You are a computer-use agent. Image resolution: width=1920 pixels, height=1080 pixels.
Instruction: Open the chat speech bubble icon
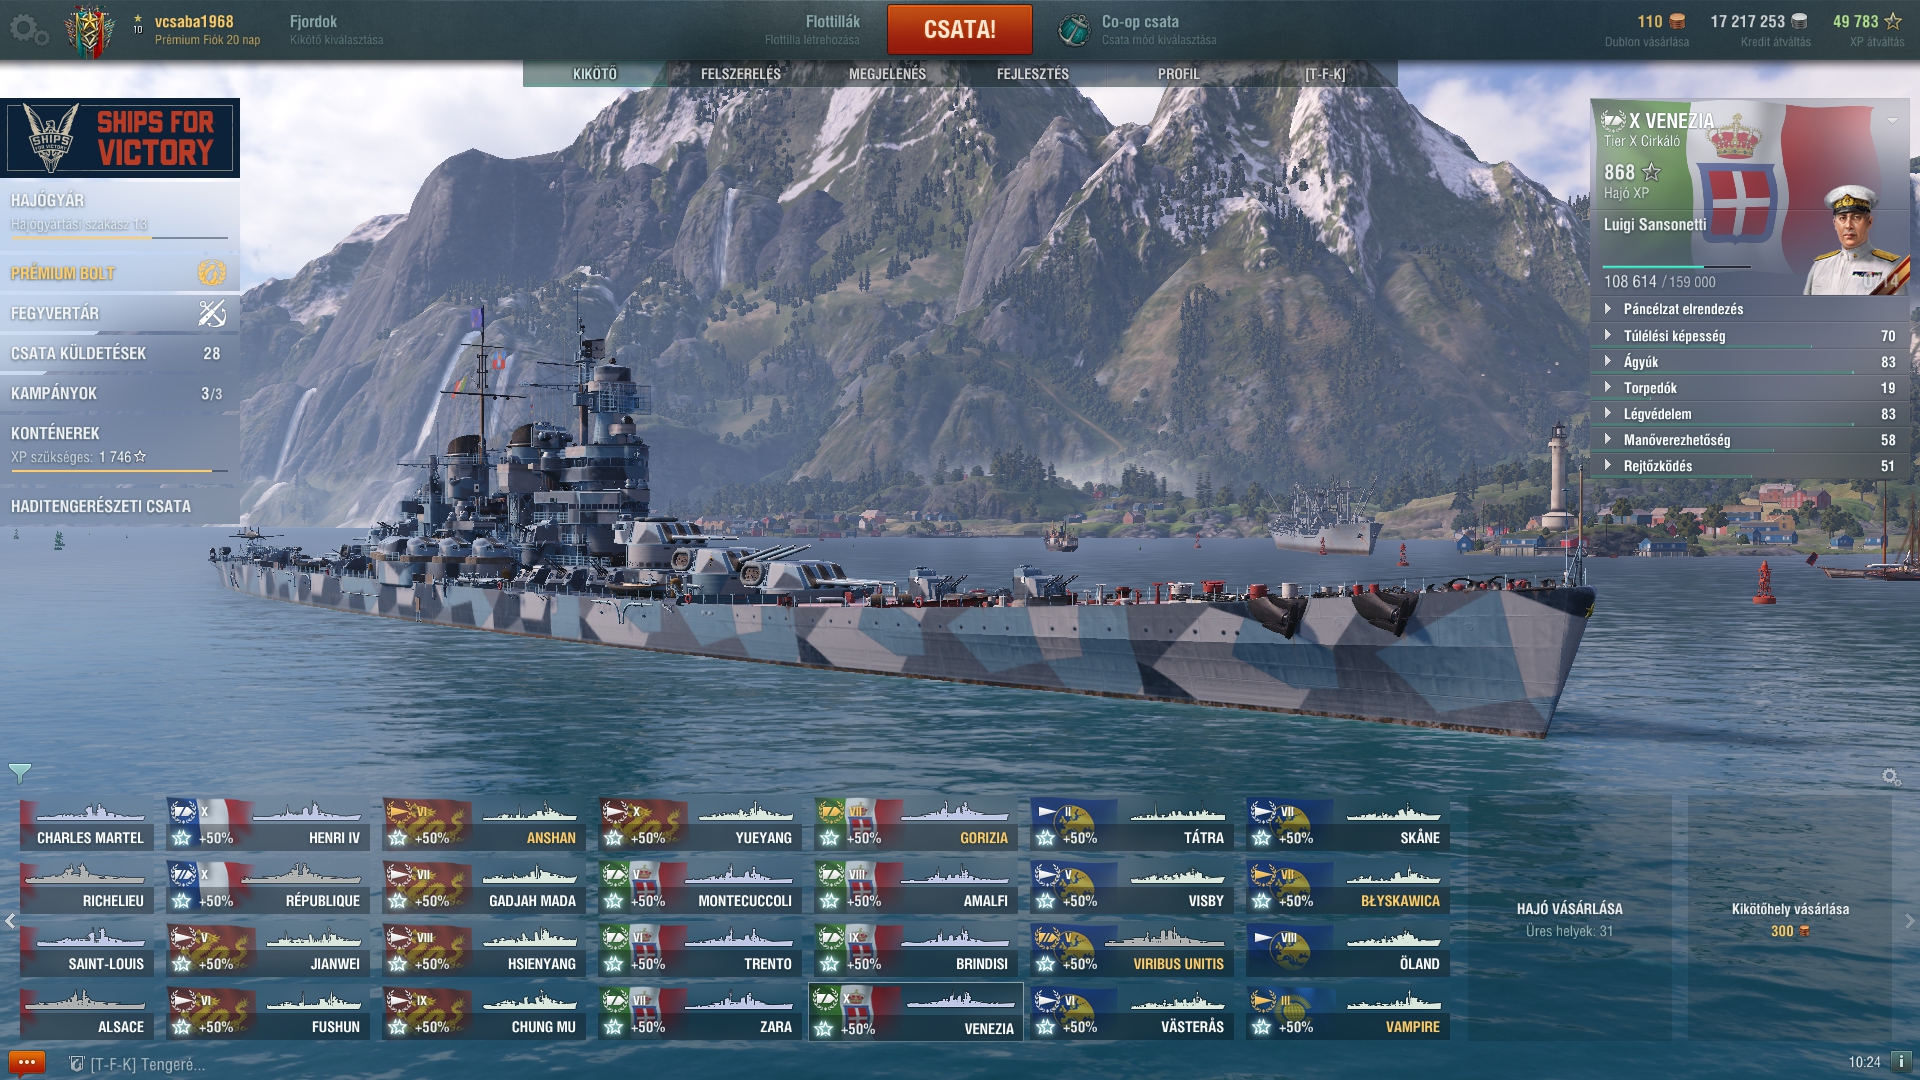27,1062
